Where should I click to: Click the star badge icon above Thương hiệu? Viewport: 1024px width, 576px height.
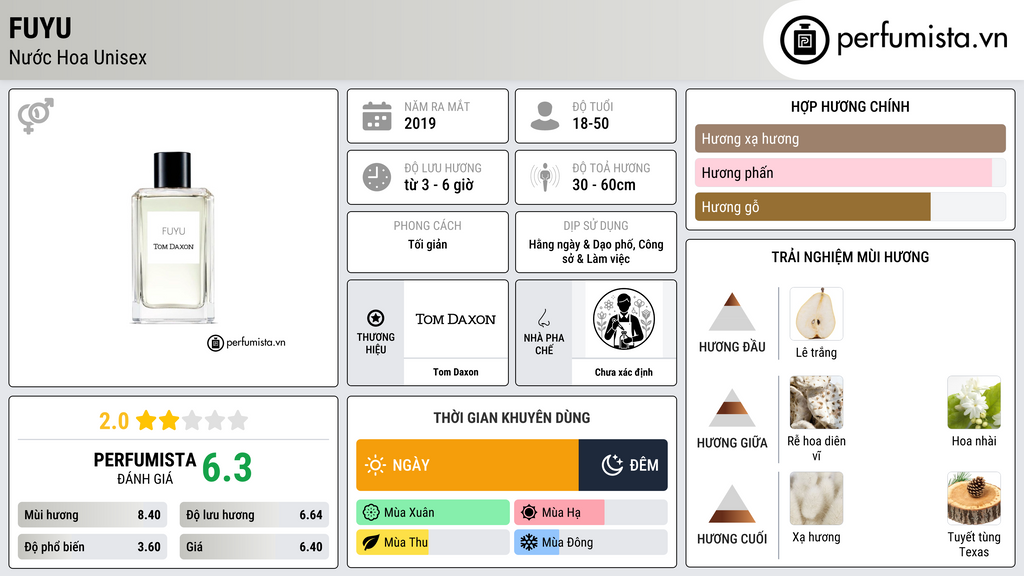pyautogui.click(x=376, y=318)
